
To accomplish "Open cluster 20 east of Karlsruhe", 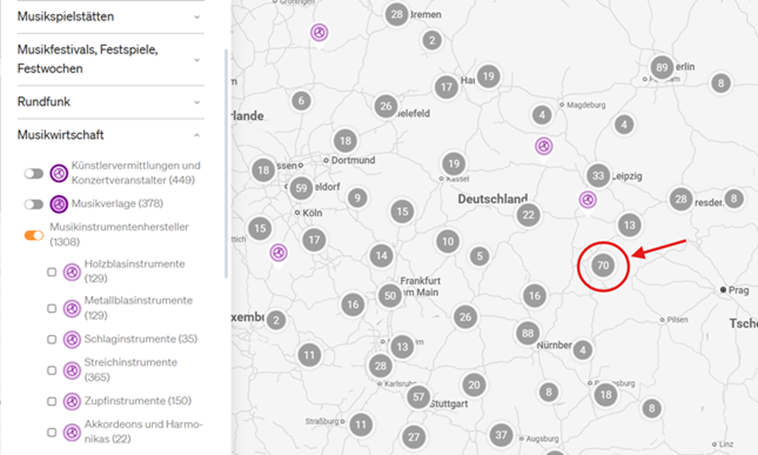I will tap(474, 385).
